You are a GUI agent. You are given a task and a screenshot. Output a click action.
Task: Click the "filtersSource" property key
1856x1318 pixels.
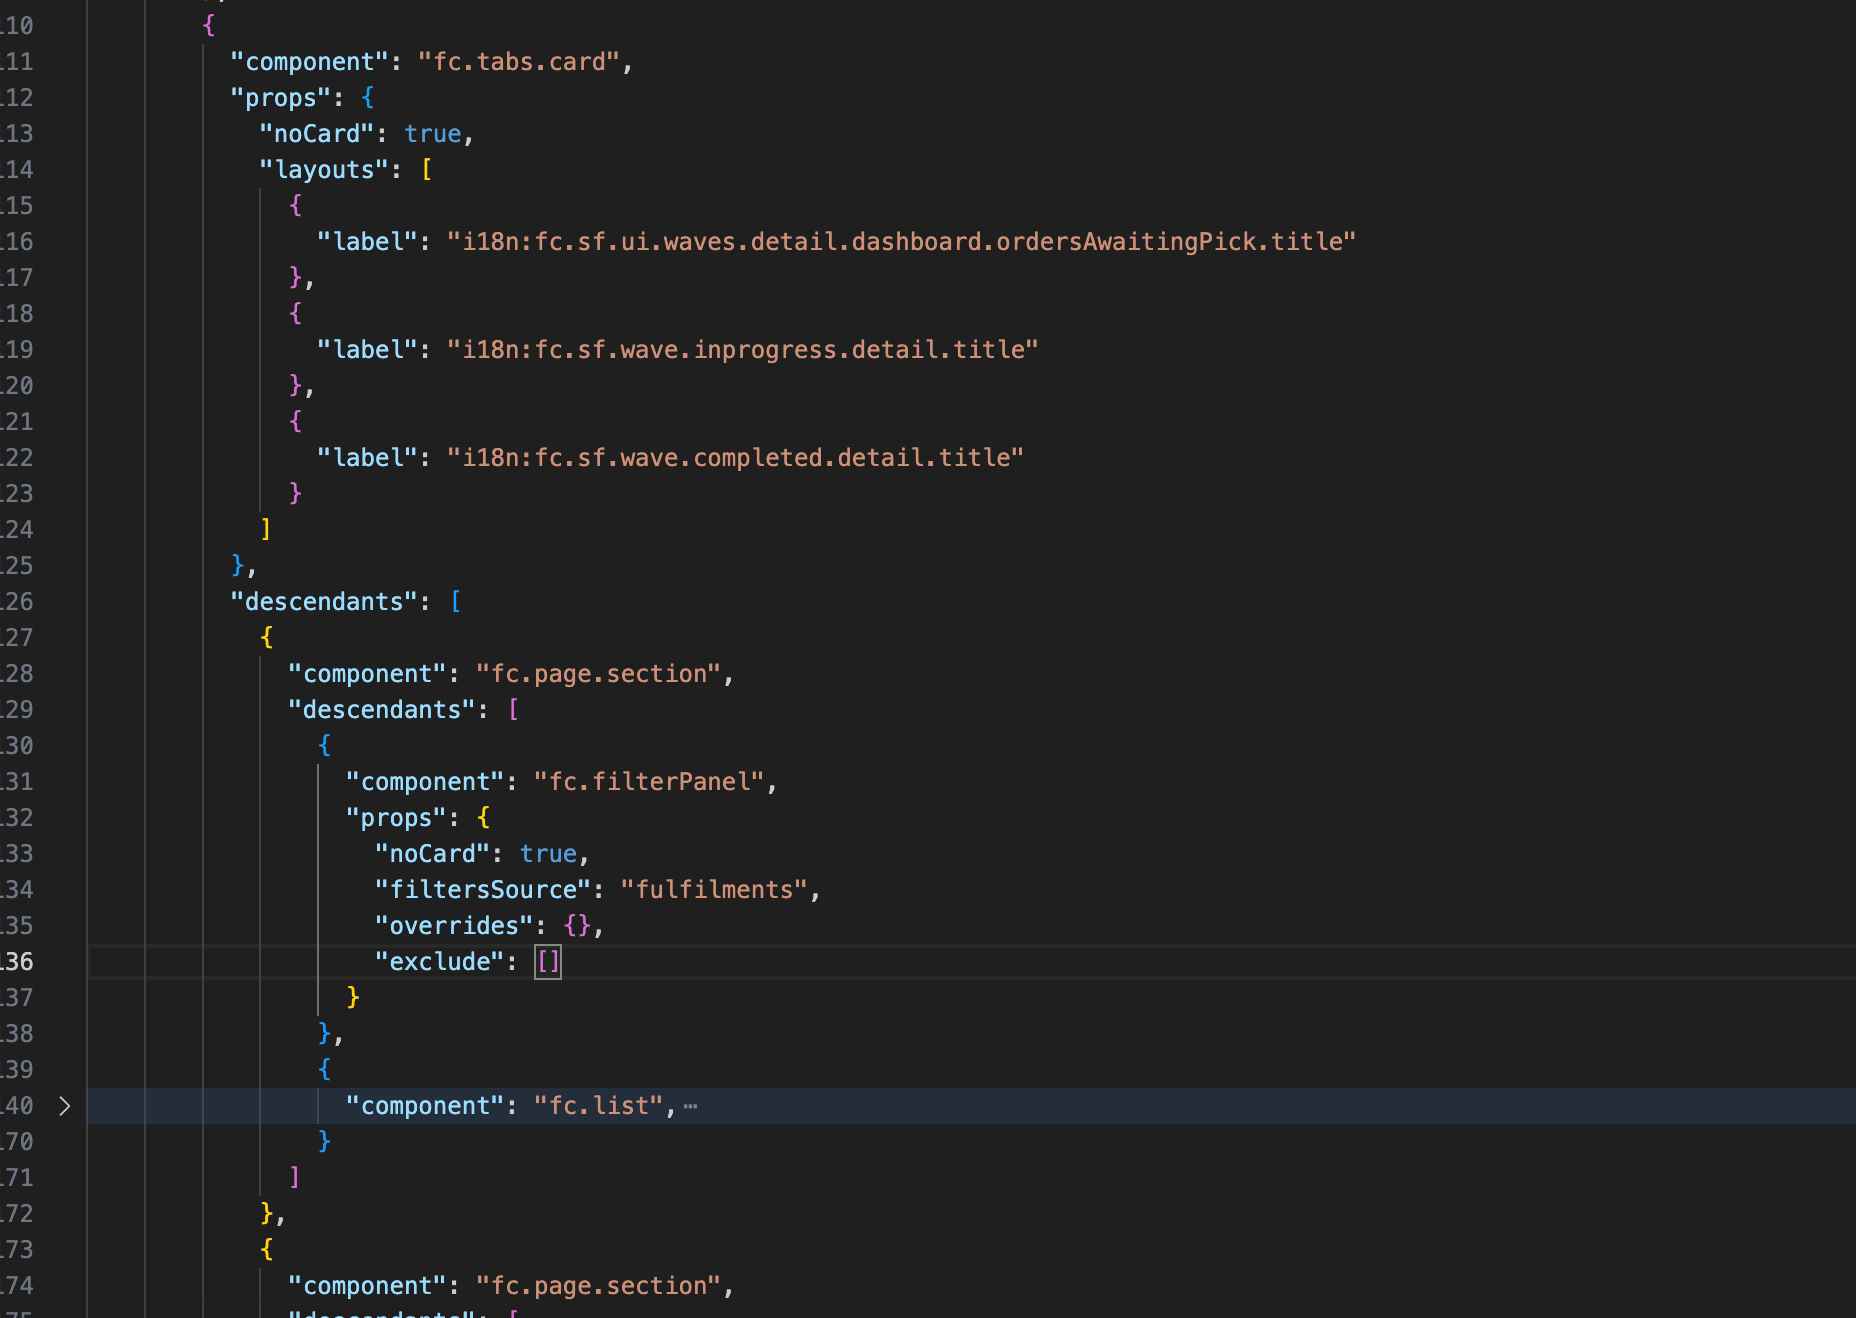coord(483,890)
